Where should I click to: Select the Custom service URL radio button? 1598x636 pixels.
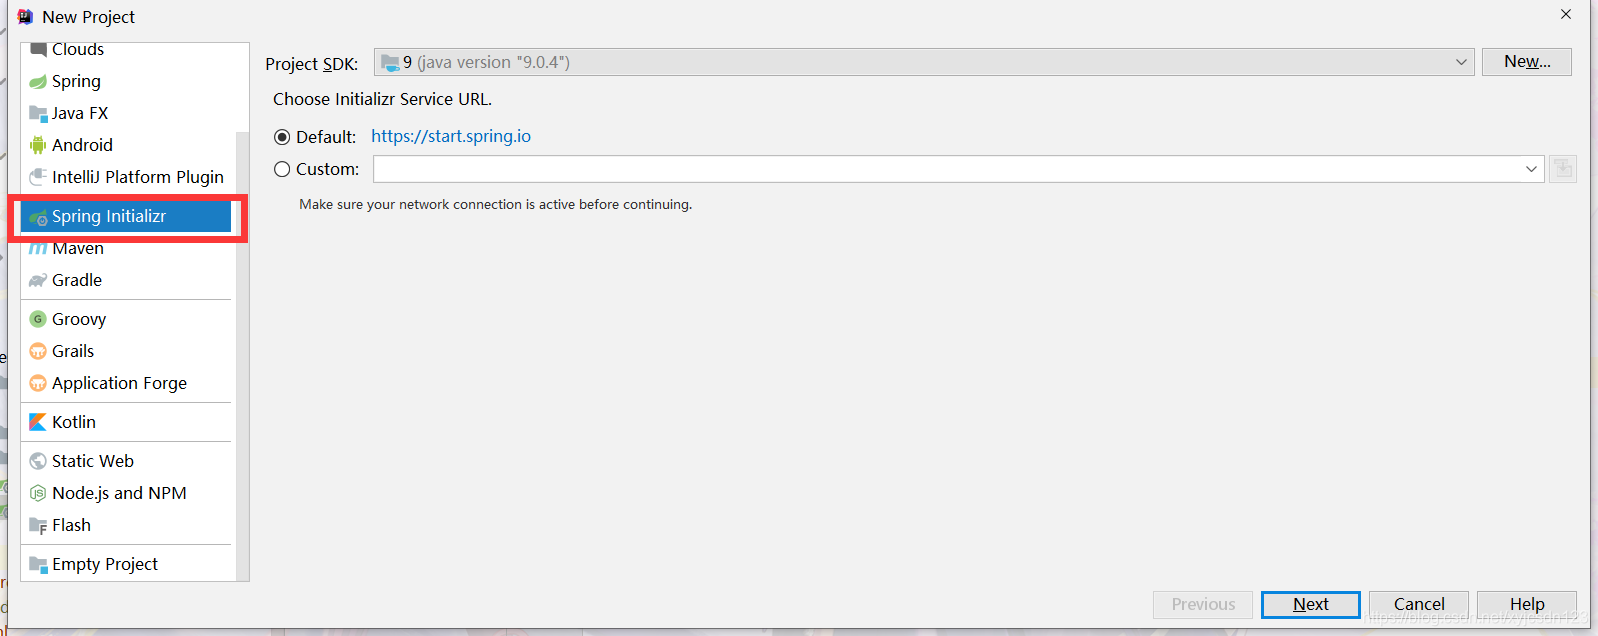pos(282,169)
